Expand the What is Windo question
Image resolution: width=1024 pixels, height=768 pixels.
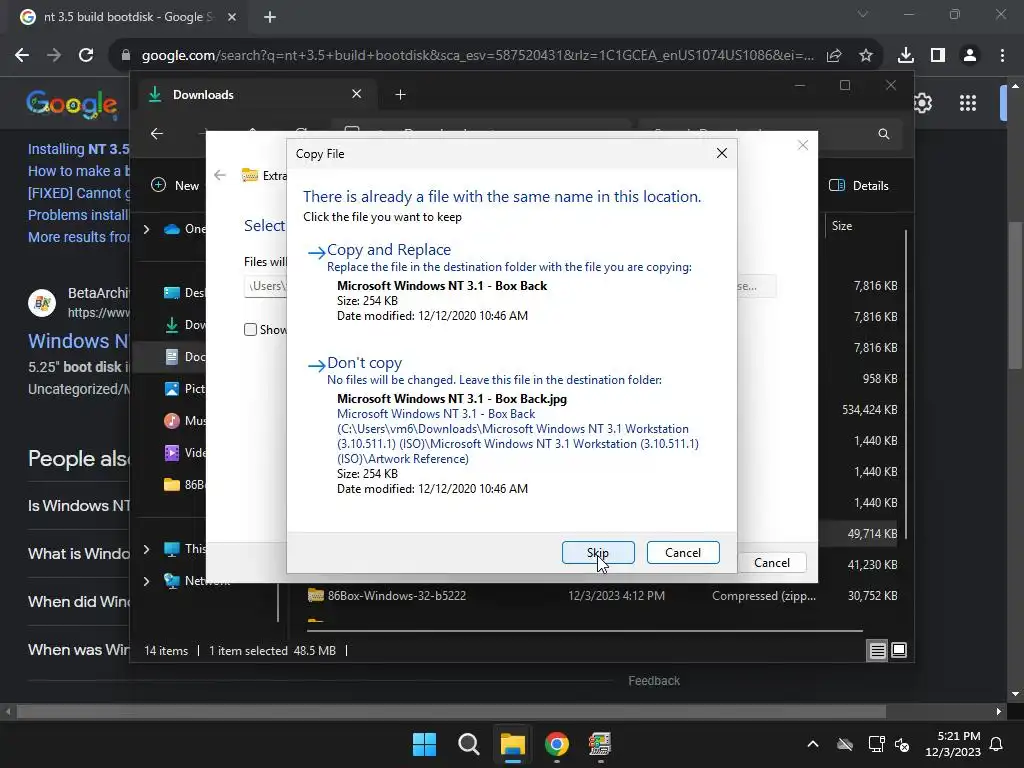click(x=78, y=554)
